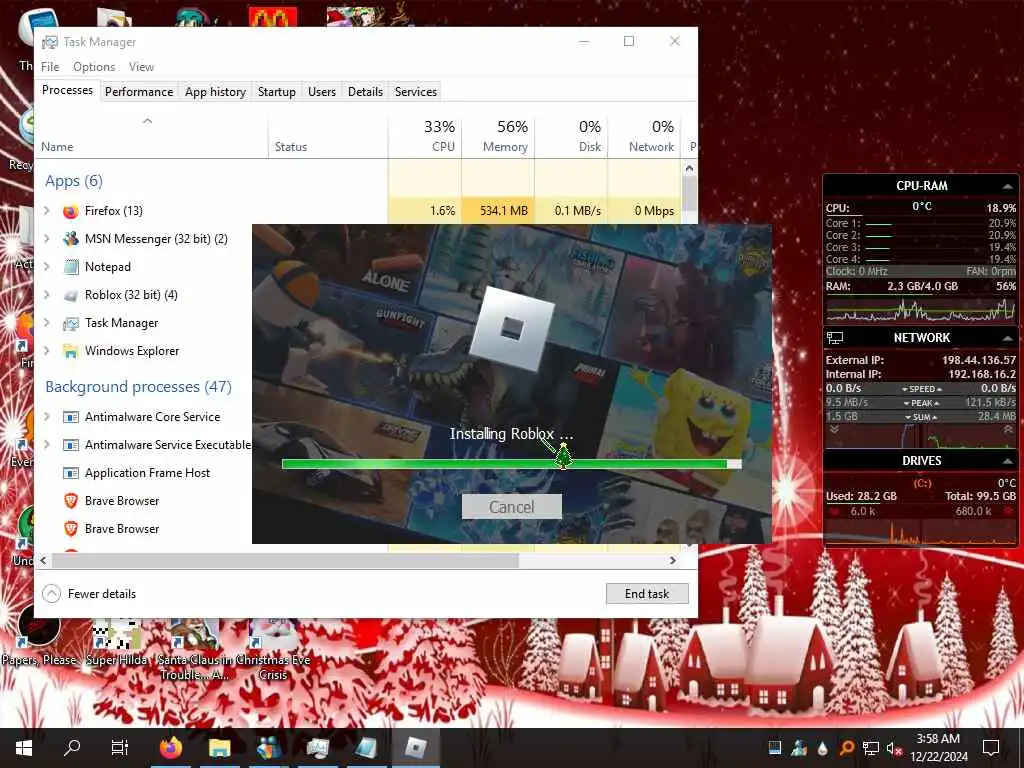Expand the Notepad process entry
The image size is (1024, 768).
click(x=47, y=266)
